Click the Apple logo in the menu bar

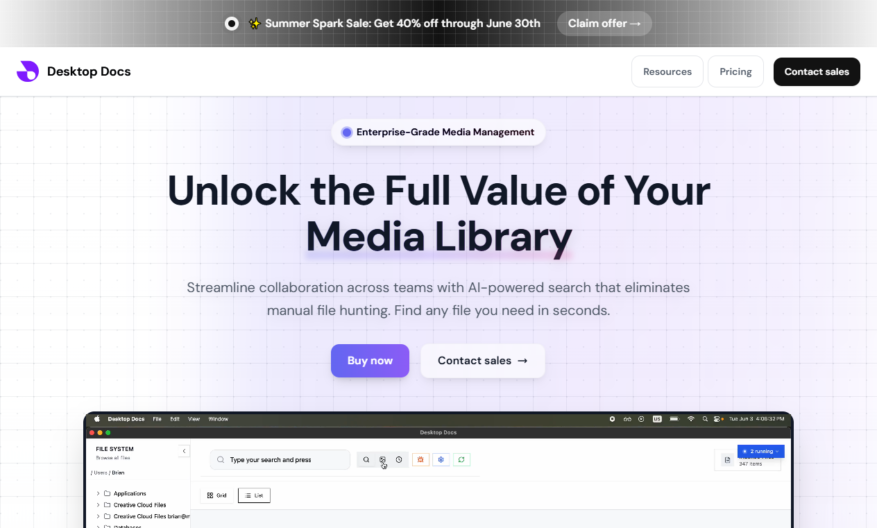(x=97, y=418)
